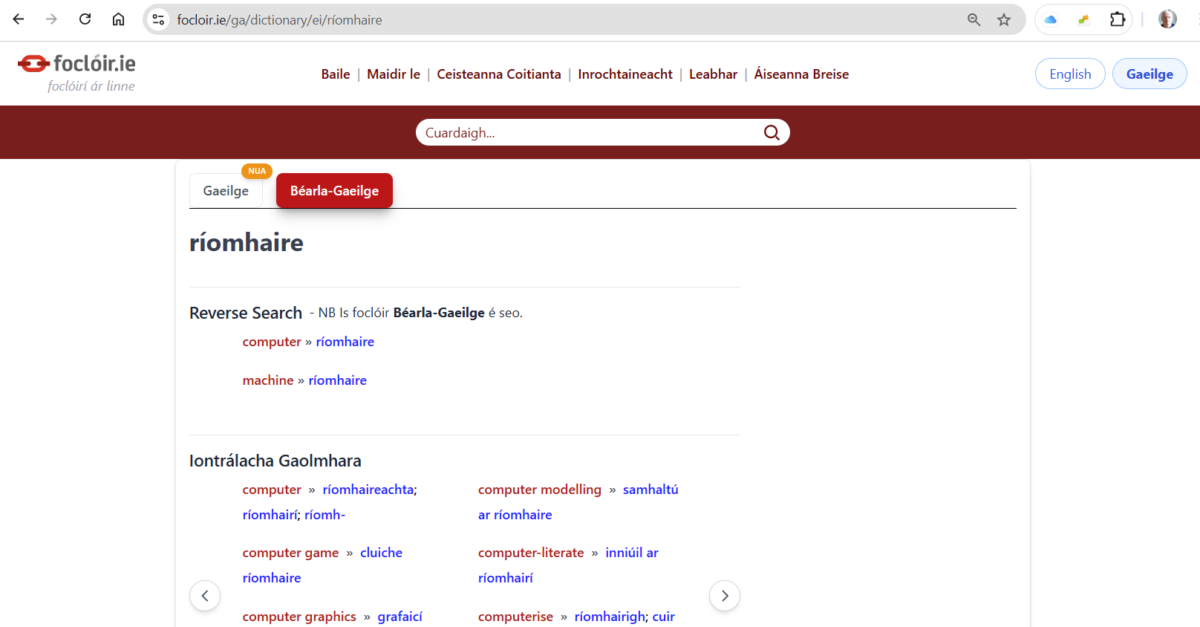This screenshot has height=627, width=1200.
Task: Follow the 'machine' reverse search link
Action: tap(267, 380)
